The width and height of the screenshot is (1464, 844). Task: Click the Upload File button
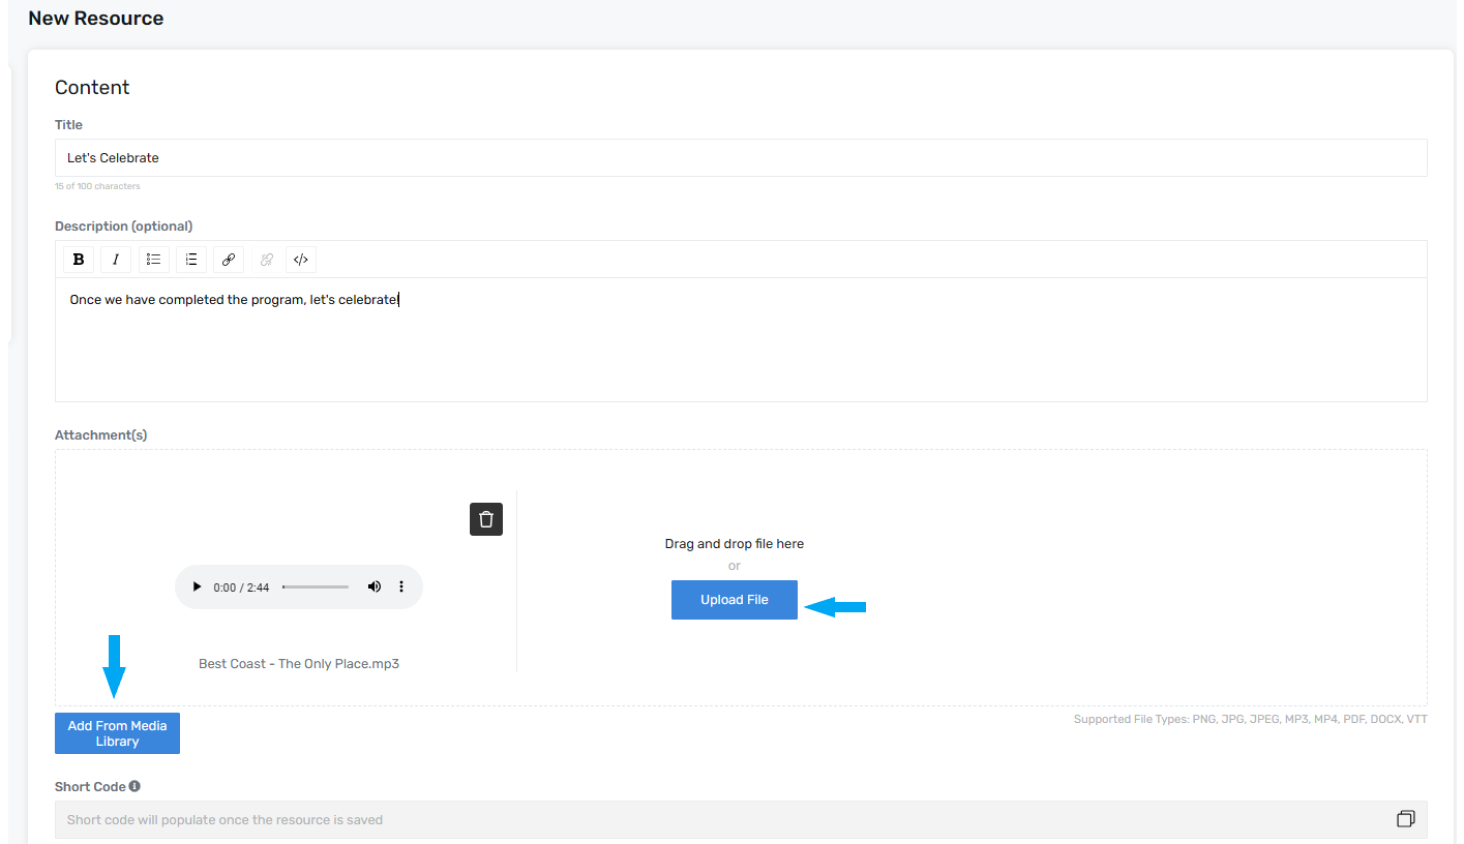click(x=734, y=600)
